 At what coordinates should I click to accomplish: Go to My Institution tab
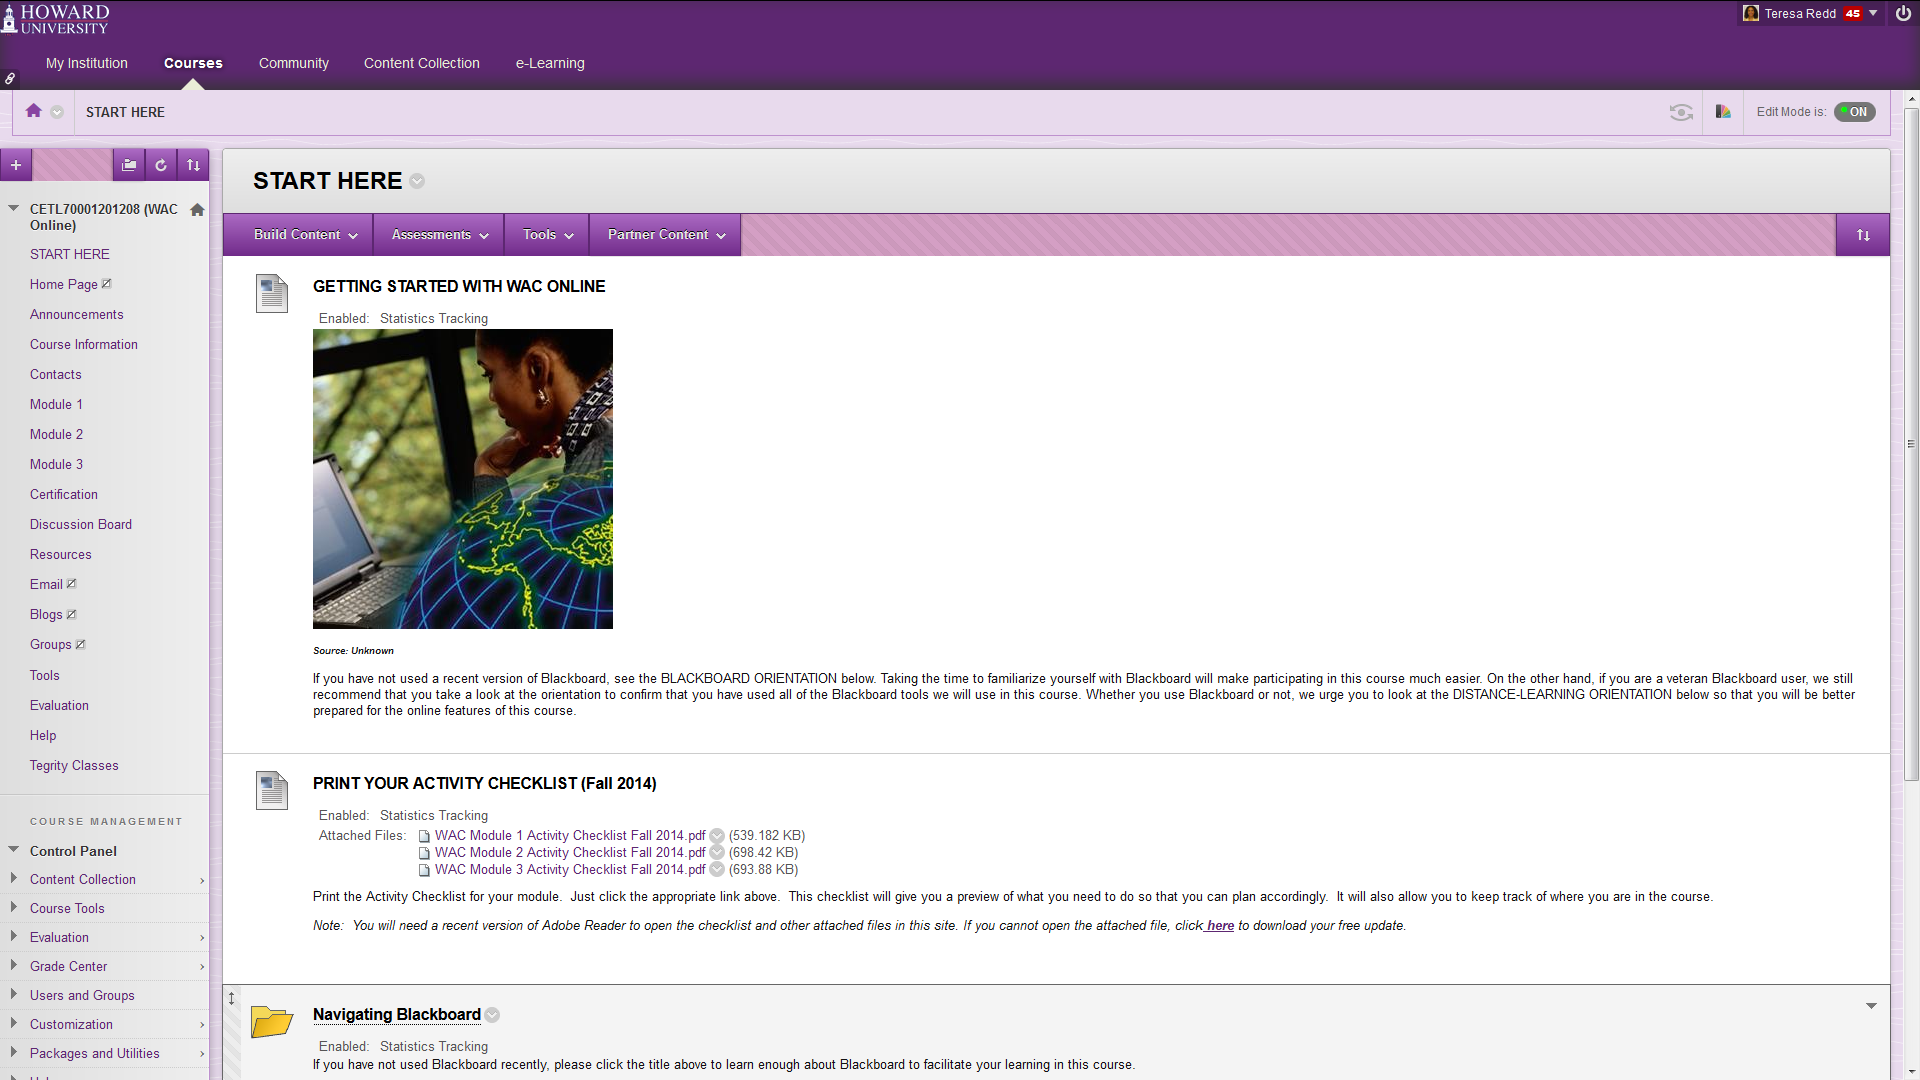[87, 63]
